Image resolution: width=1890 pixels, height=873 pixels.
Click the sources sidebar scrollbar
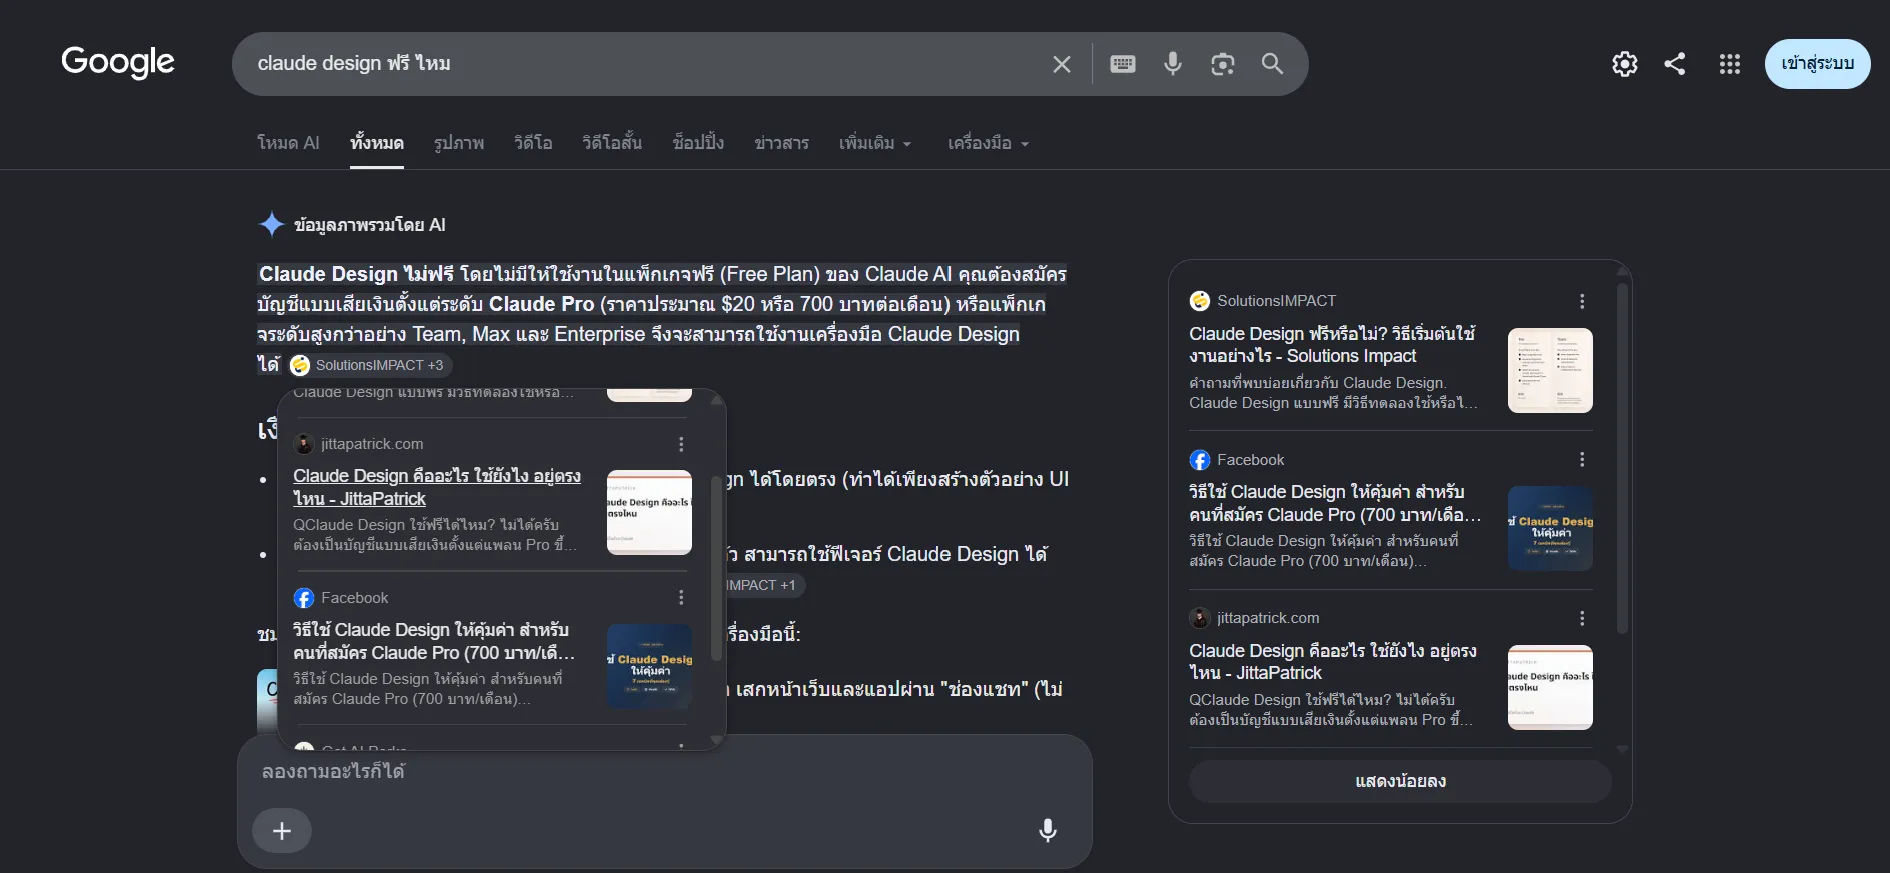[x=1622, y=460]
